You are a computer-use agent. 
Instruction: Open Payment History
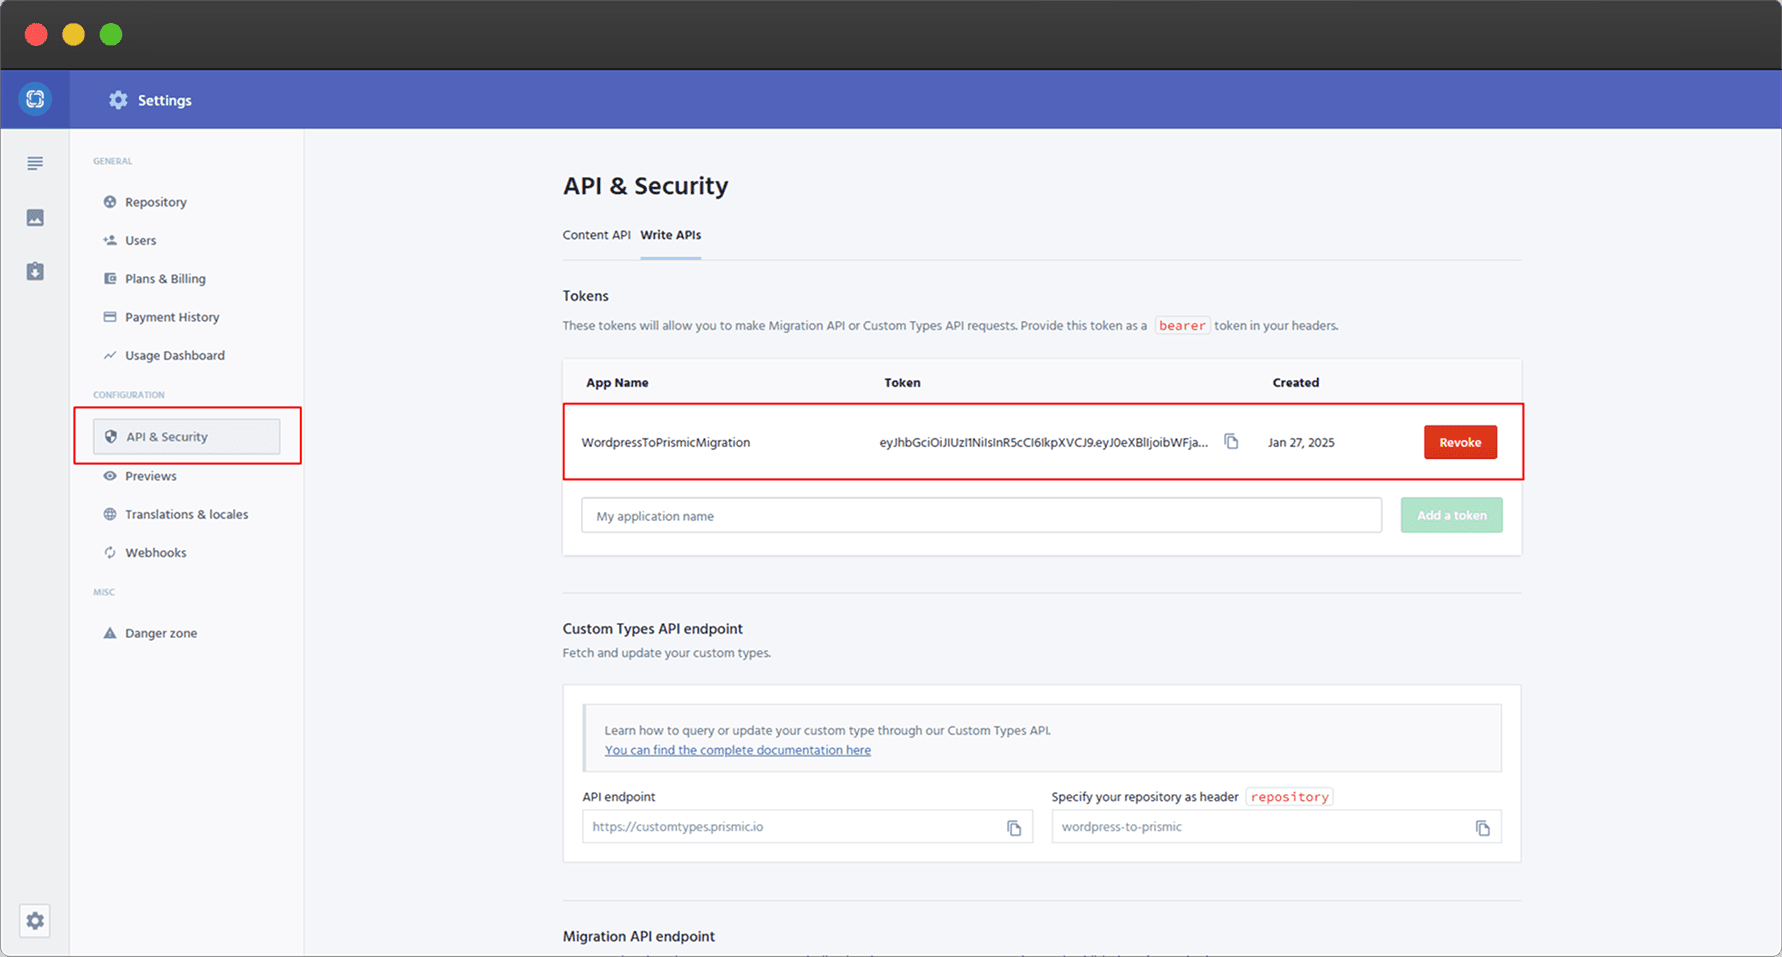click(x=172, y=317)
